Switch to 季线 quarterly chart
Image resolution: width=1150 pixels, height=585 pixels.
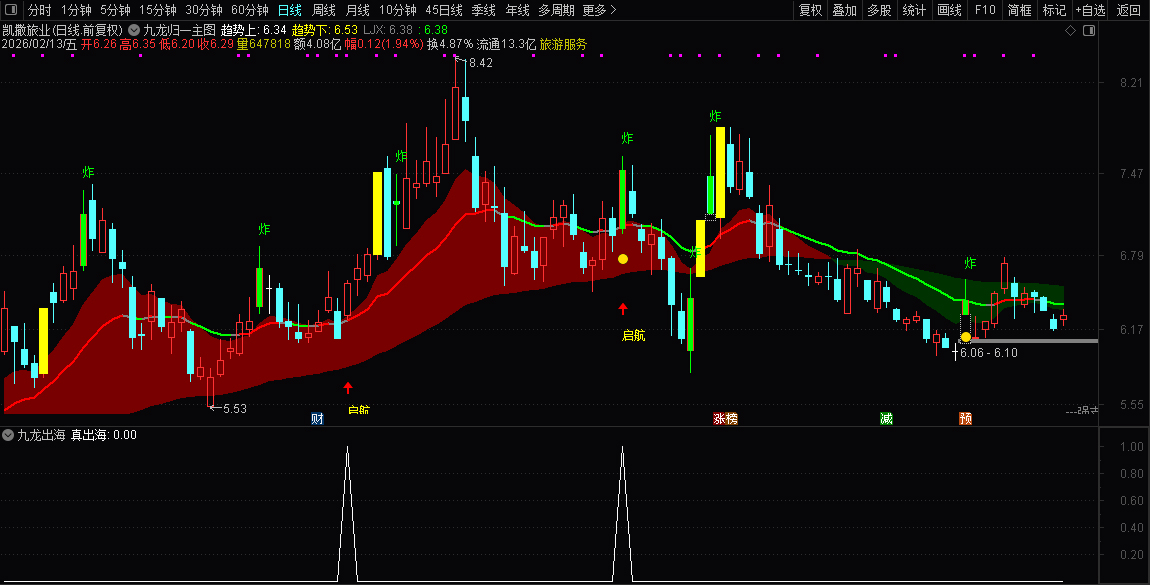point(483,10)
